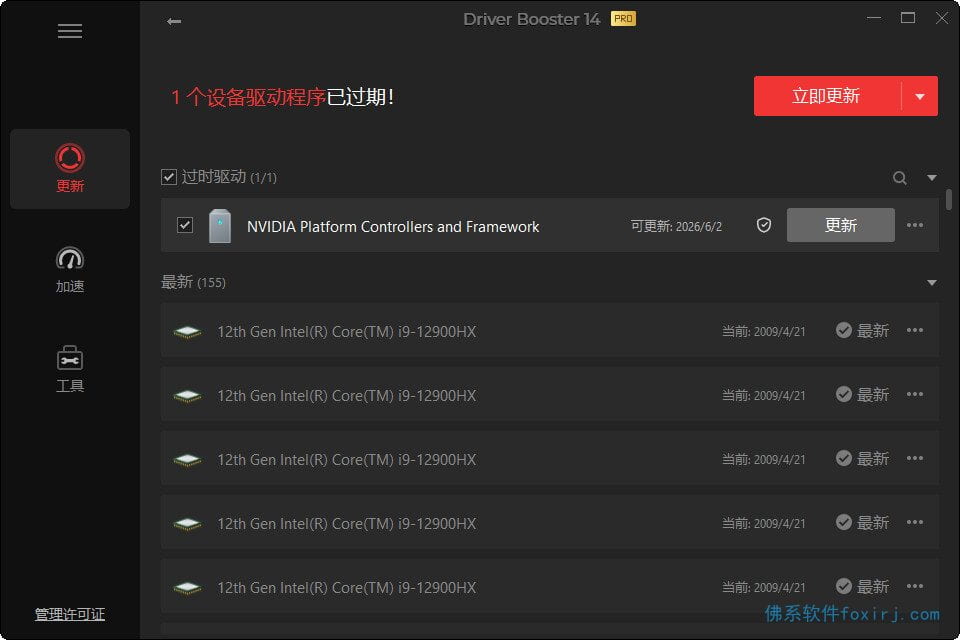Click chip icon of third i9-12900HX row
Viewport: 960px width, 640px height.
tap(187, 460)
